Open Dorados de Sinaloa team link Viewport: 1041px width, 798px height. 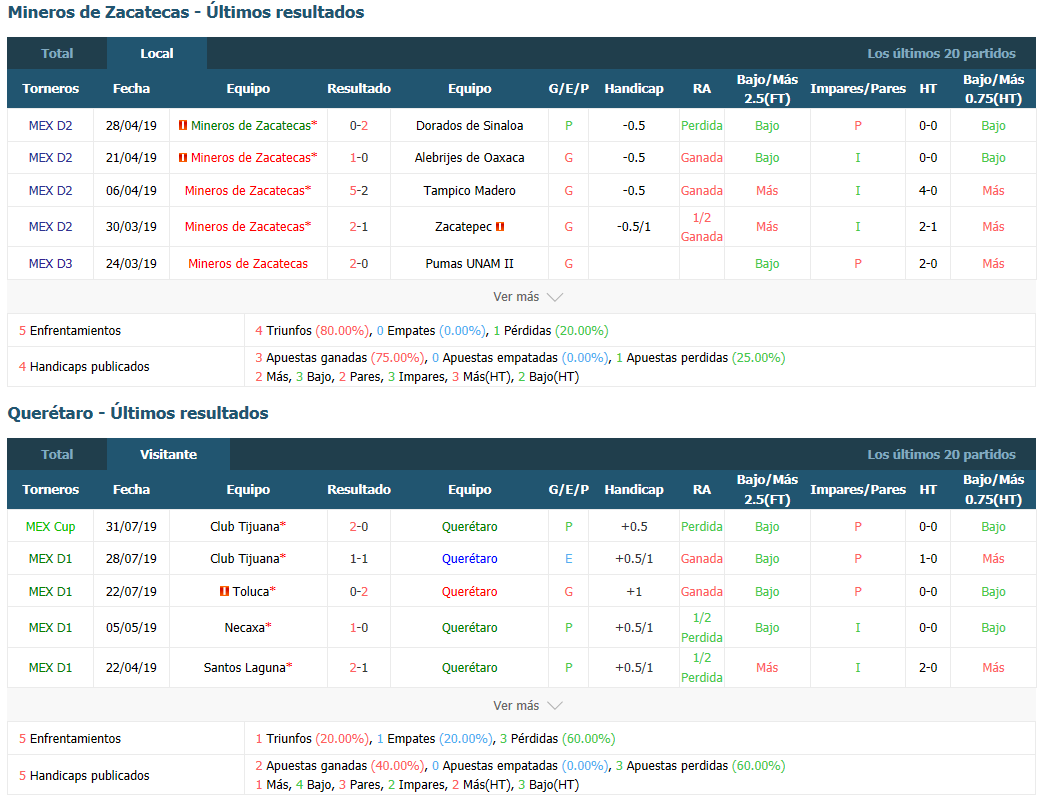click(x=469, y=125)
